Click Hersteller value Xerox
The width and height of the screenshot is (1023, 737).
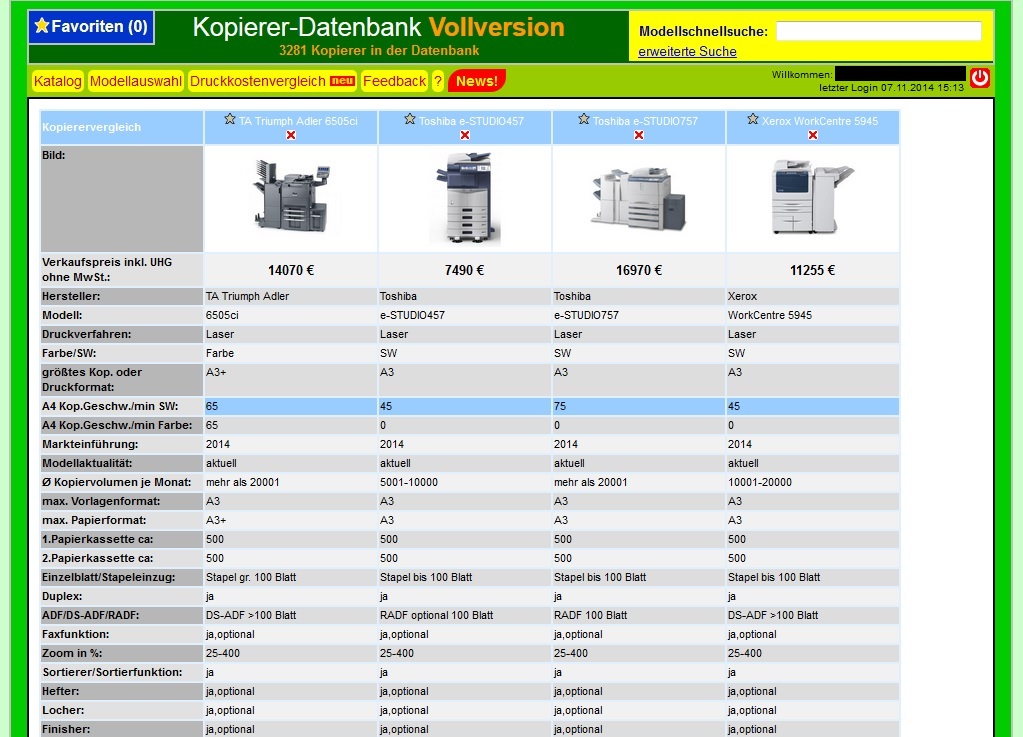pyautogui.click(x=742, y=296)
